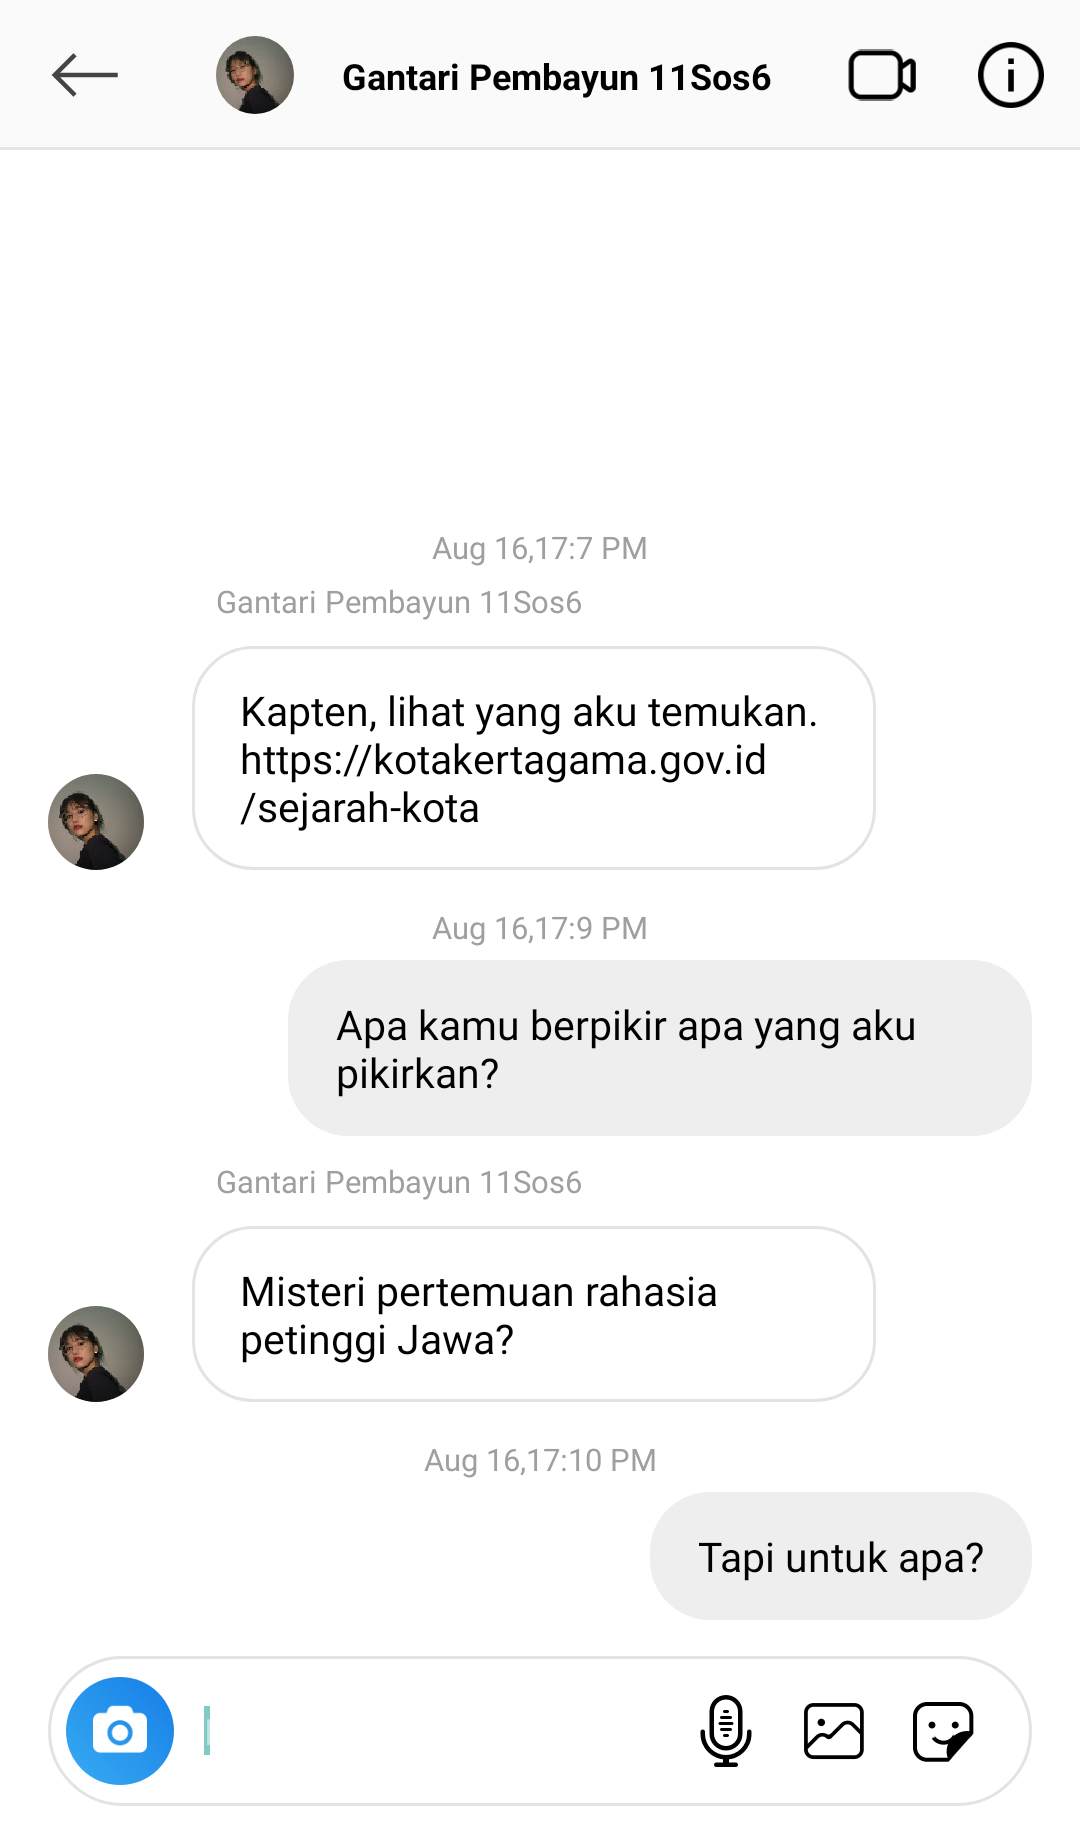The height and width of the screenshot is (1848, 1080).
Task: Tap the Aug 16,17:9 PM timestamp
Action: [540, 928]
